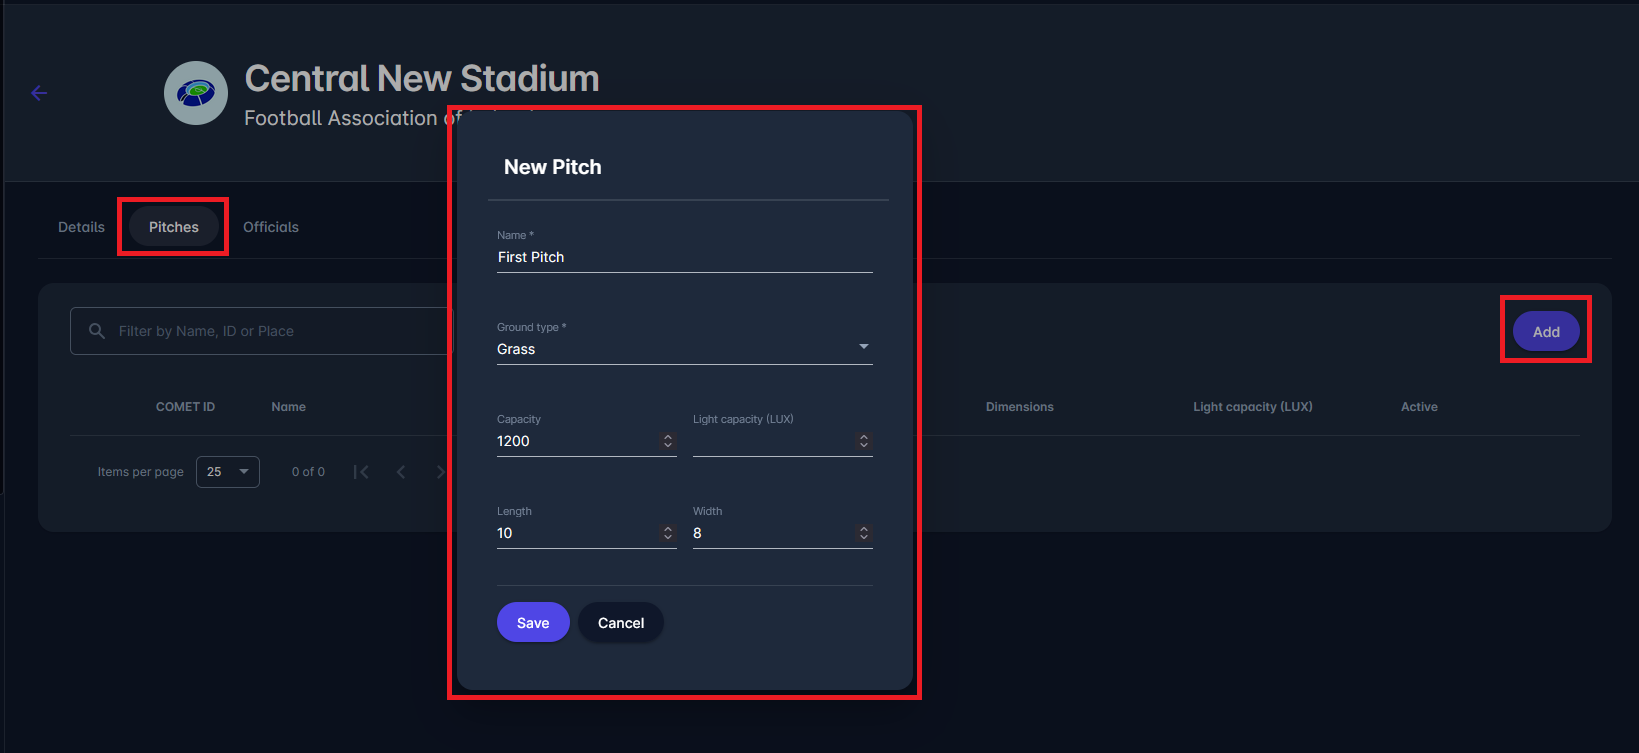This screenshot has width=1639, height=753.
Task: Click the empty Light capacity (LUX) field
Action: (x=772, y=441)
